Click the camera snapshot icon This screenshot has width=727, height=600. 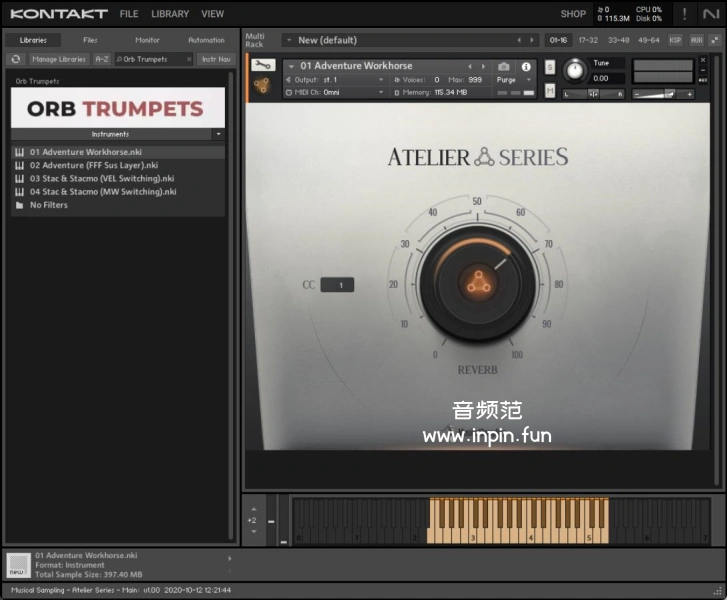[504, 67]
